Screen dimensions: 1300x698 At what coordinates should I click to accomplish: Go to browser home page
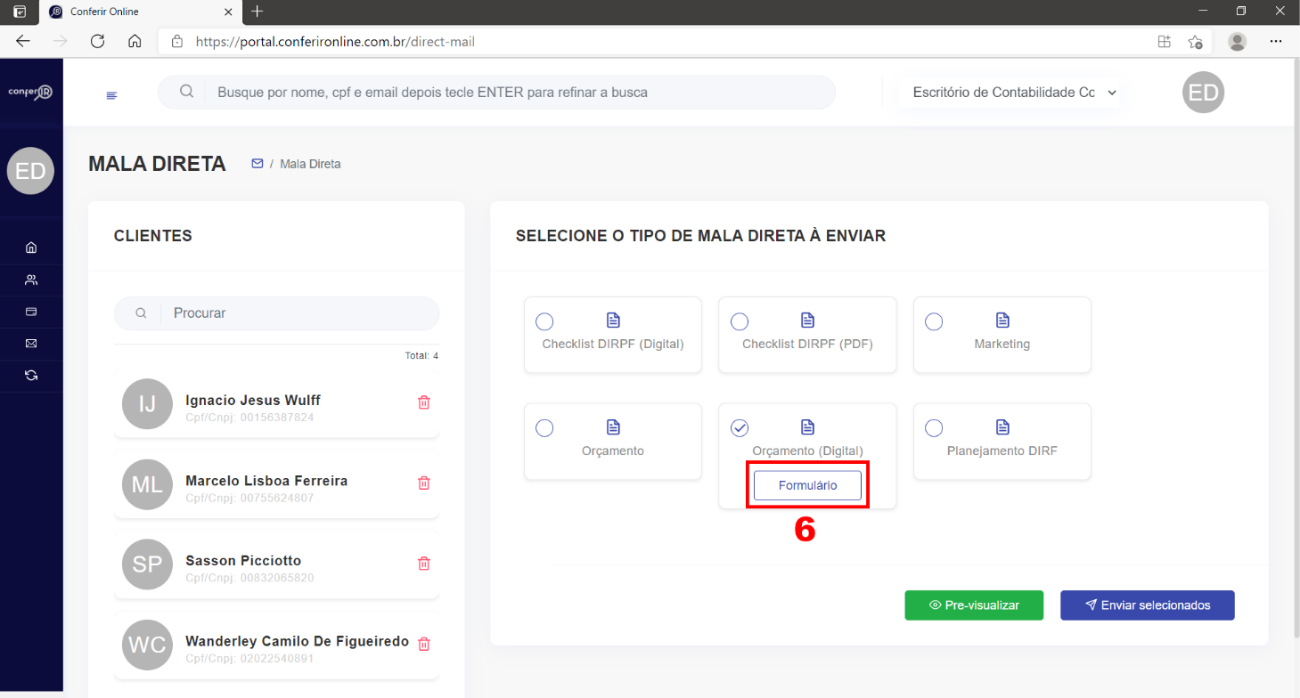pos(135,41)
